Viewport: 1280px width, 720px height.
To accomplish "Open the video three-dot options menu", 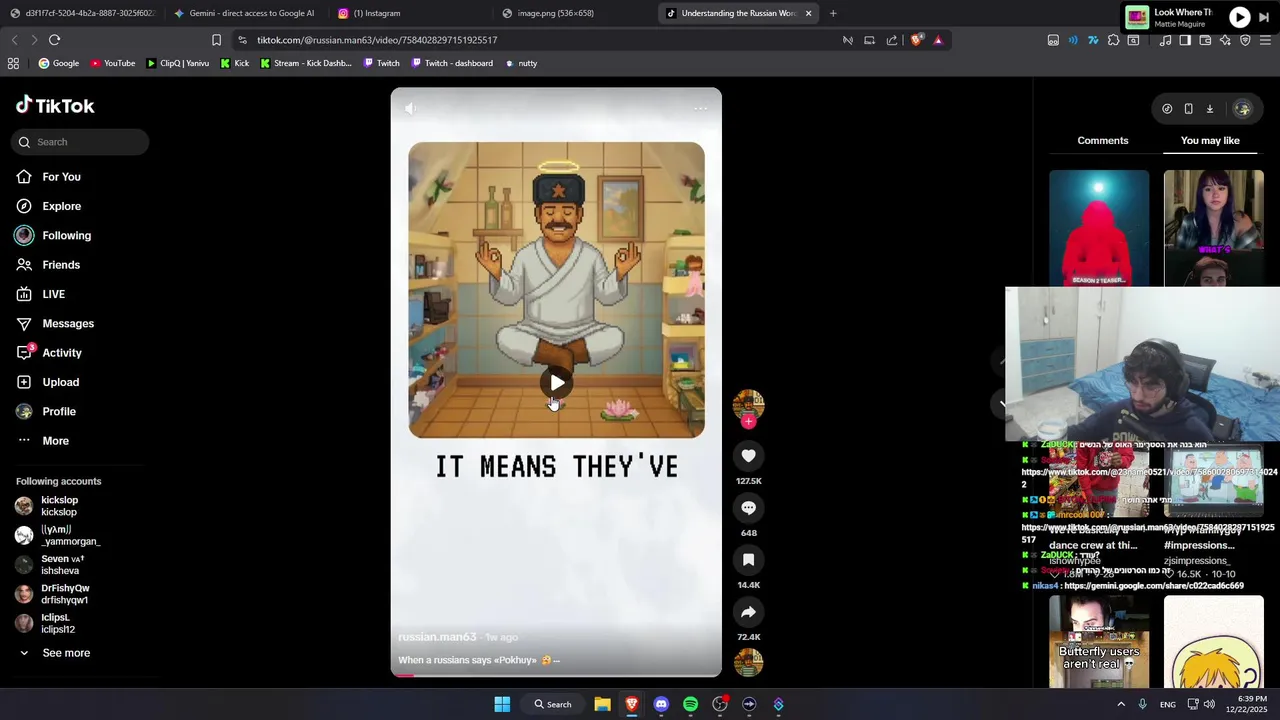I will (700, 108).
